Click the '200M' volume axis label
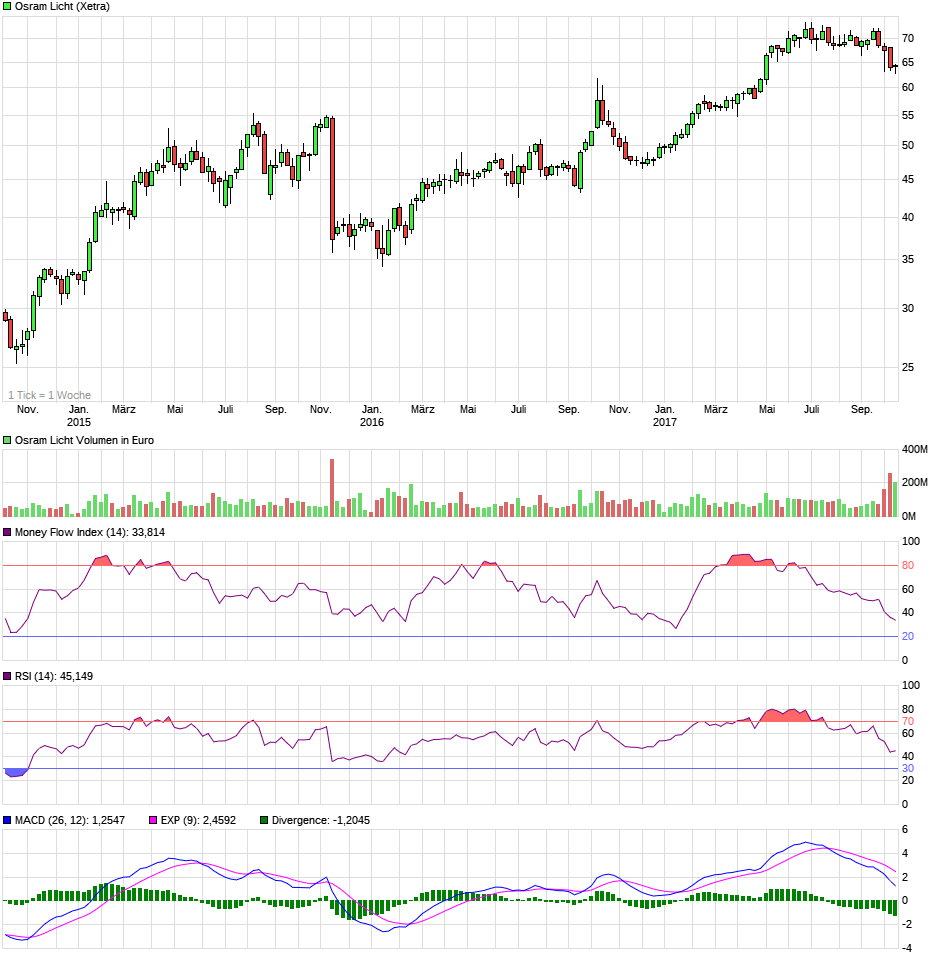Viewport: 940px width, 958px height. [x=915, y=483]
